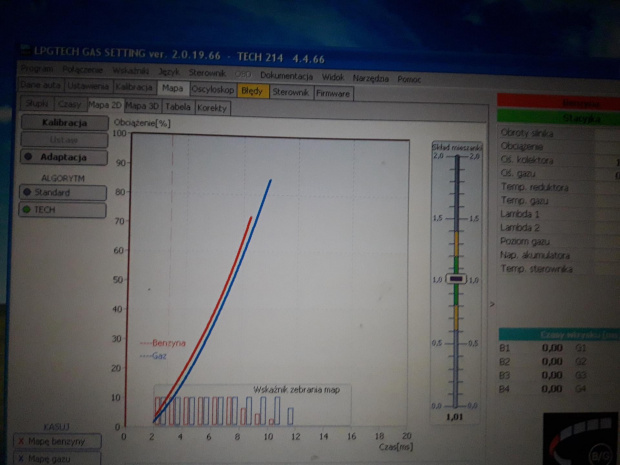This screenshot has width=620, height=465.
Task: Click the Obroty silnika parameter row
Action: tap(558, 133)
